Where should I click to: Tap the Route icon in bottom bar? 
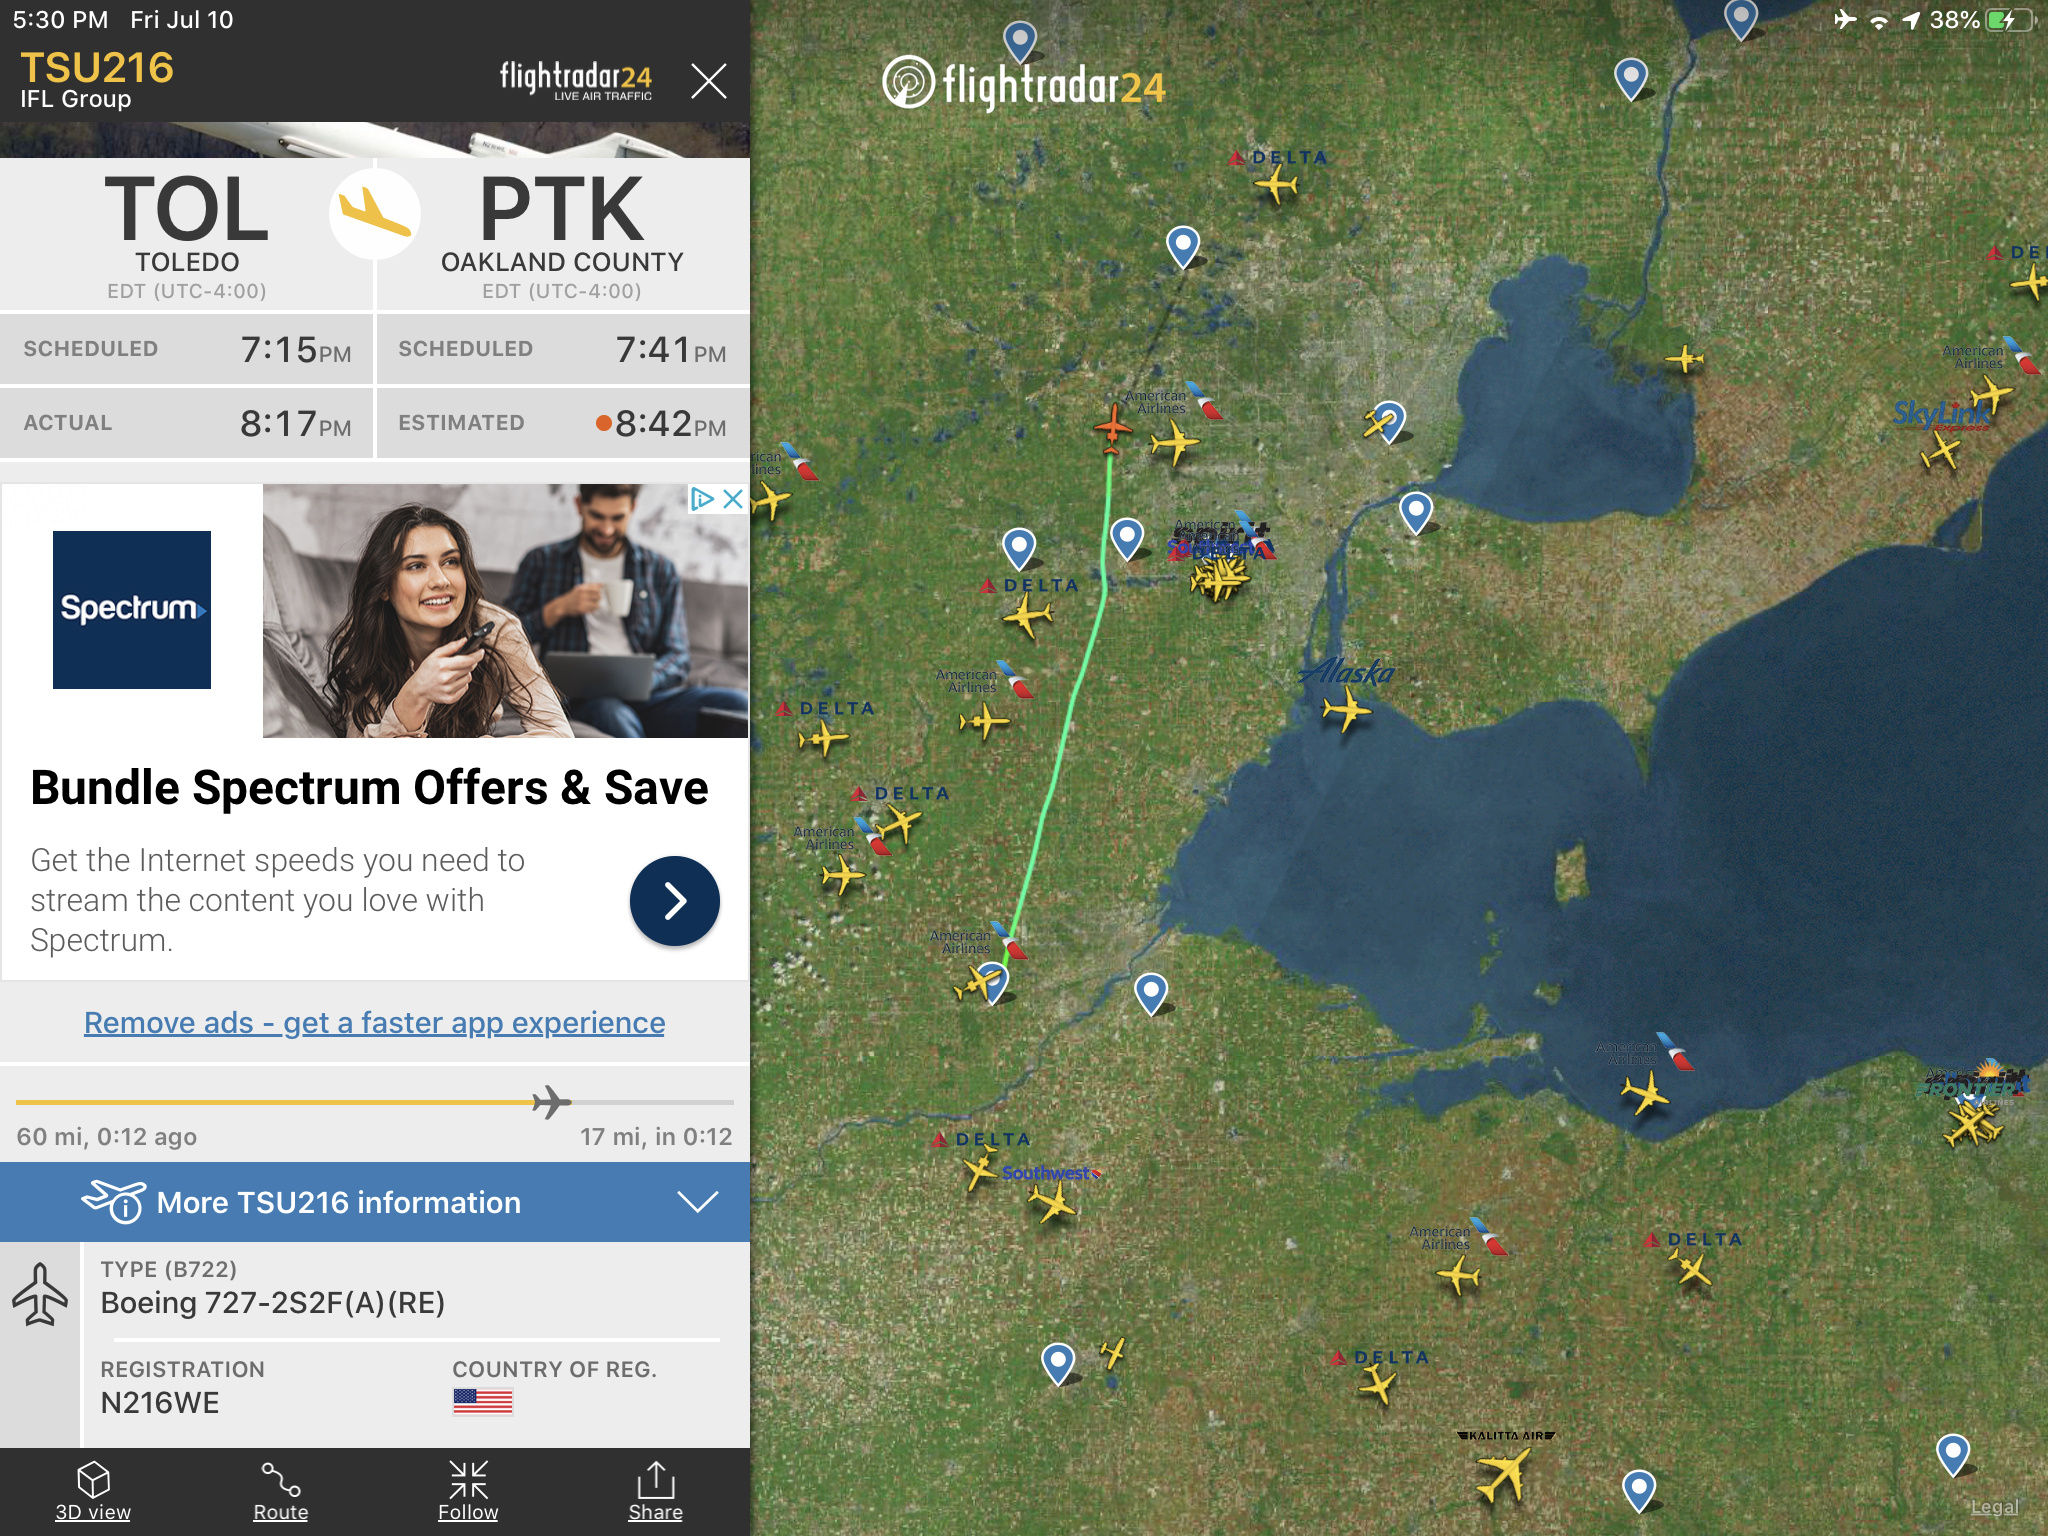point(281,1491)
